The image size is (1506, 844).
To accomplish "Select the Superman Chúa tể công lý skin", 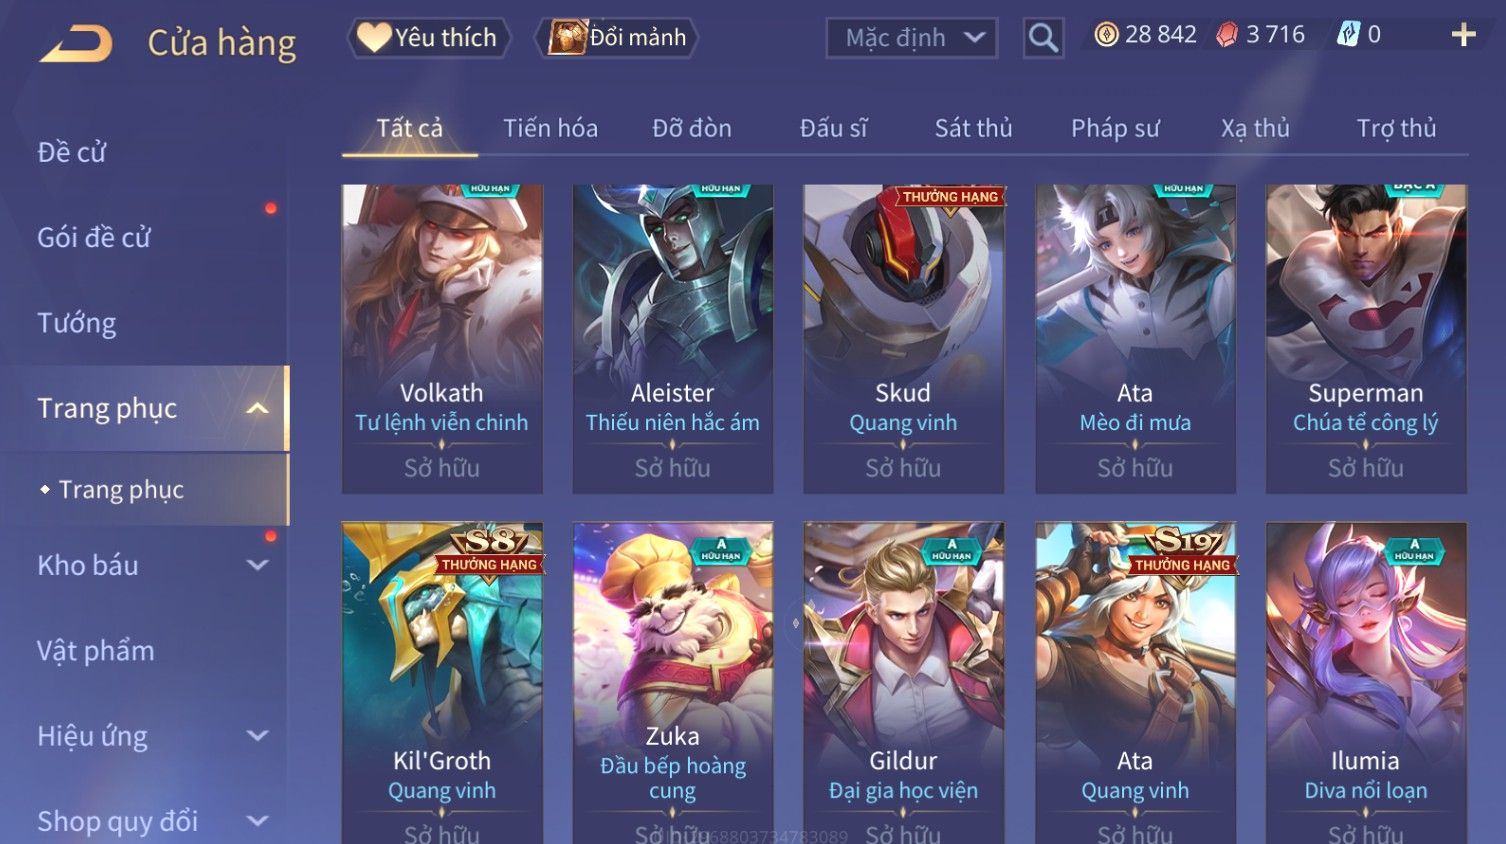I will click(x=1366, y=338).
